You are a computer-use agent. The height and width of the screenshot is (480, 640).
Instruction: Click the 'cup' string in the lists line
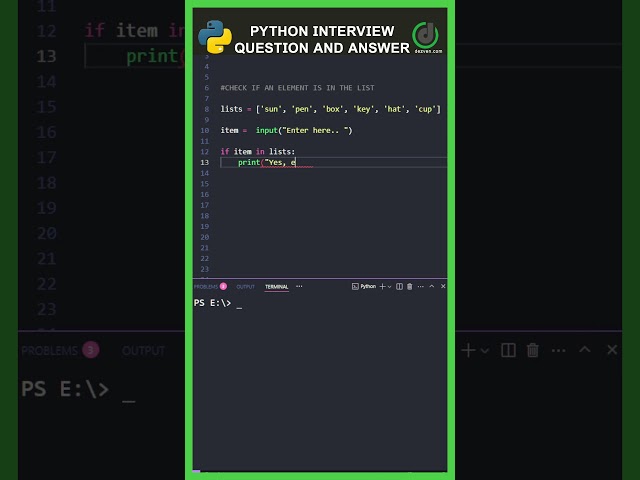(x=425, y=109)
